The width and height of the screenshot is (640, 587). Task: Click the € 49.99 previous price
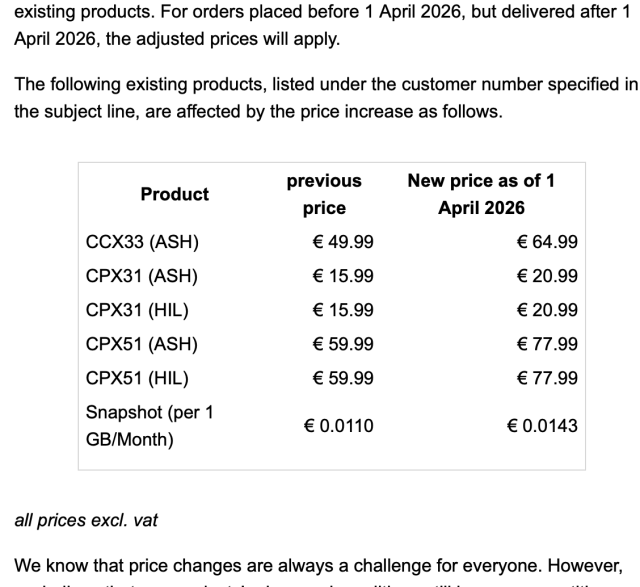click(343, 242)
